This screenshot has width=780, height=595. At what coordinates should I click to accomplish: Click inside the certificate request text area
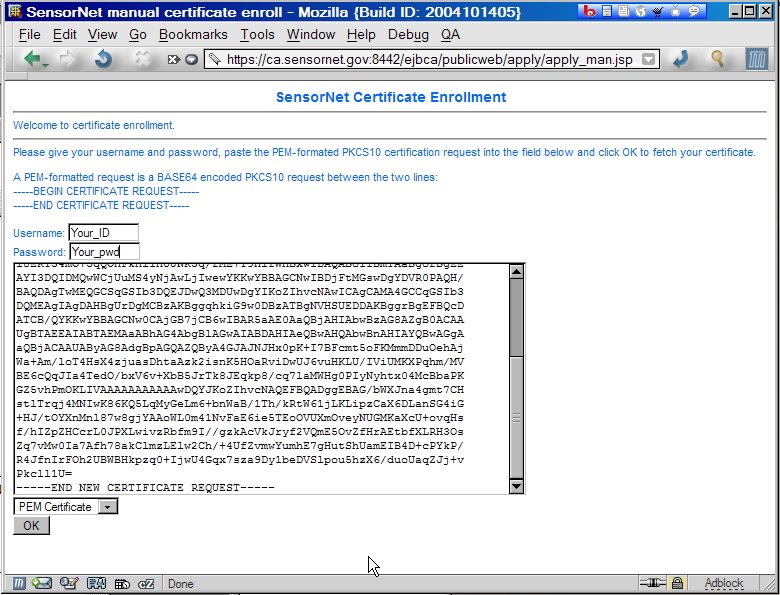(x=262, y=379)
